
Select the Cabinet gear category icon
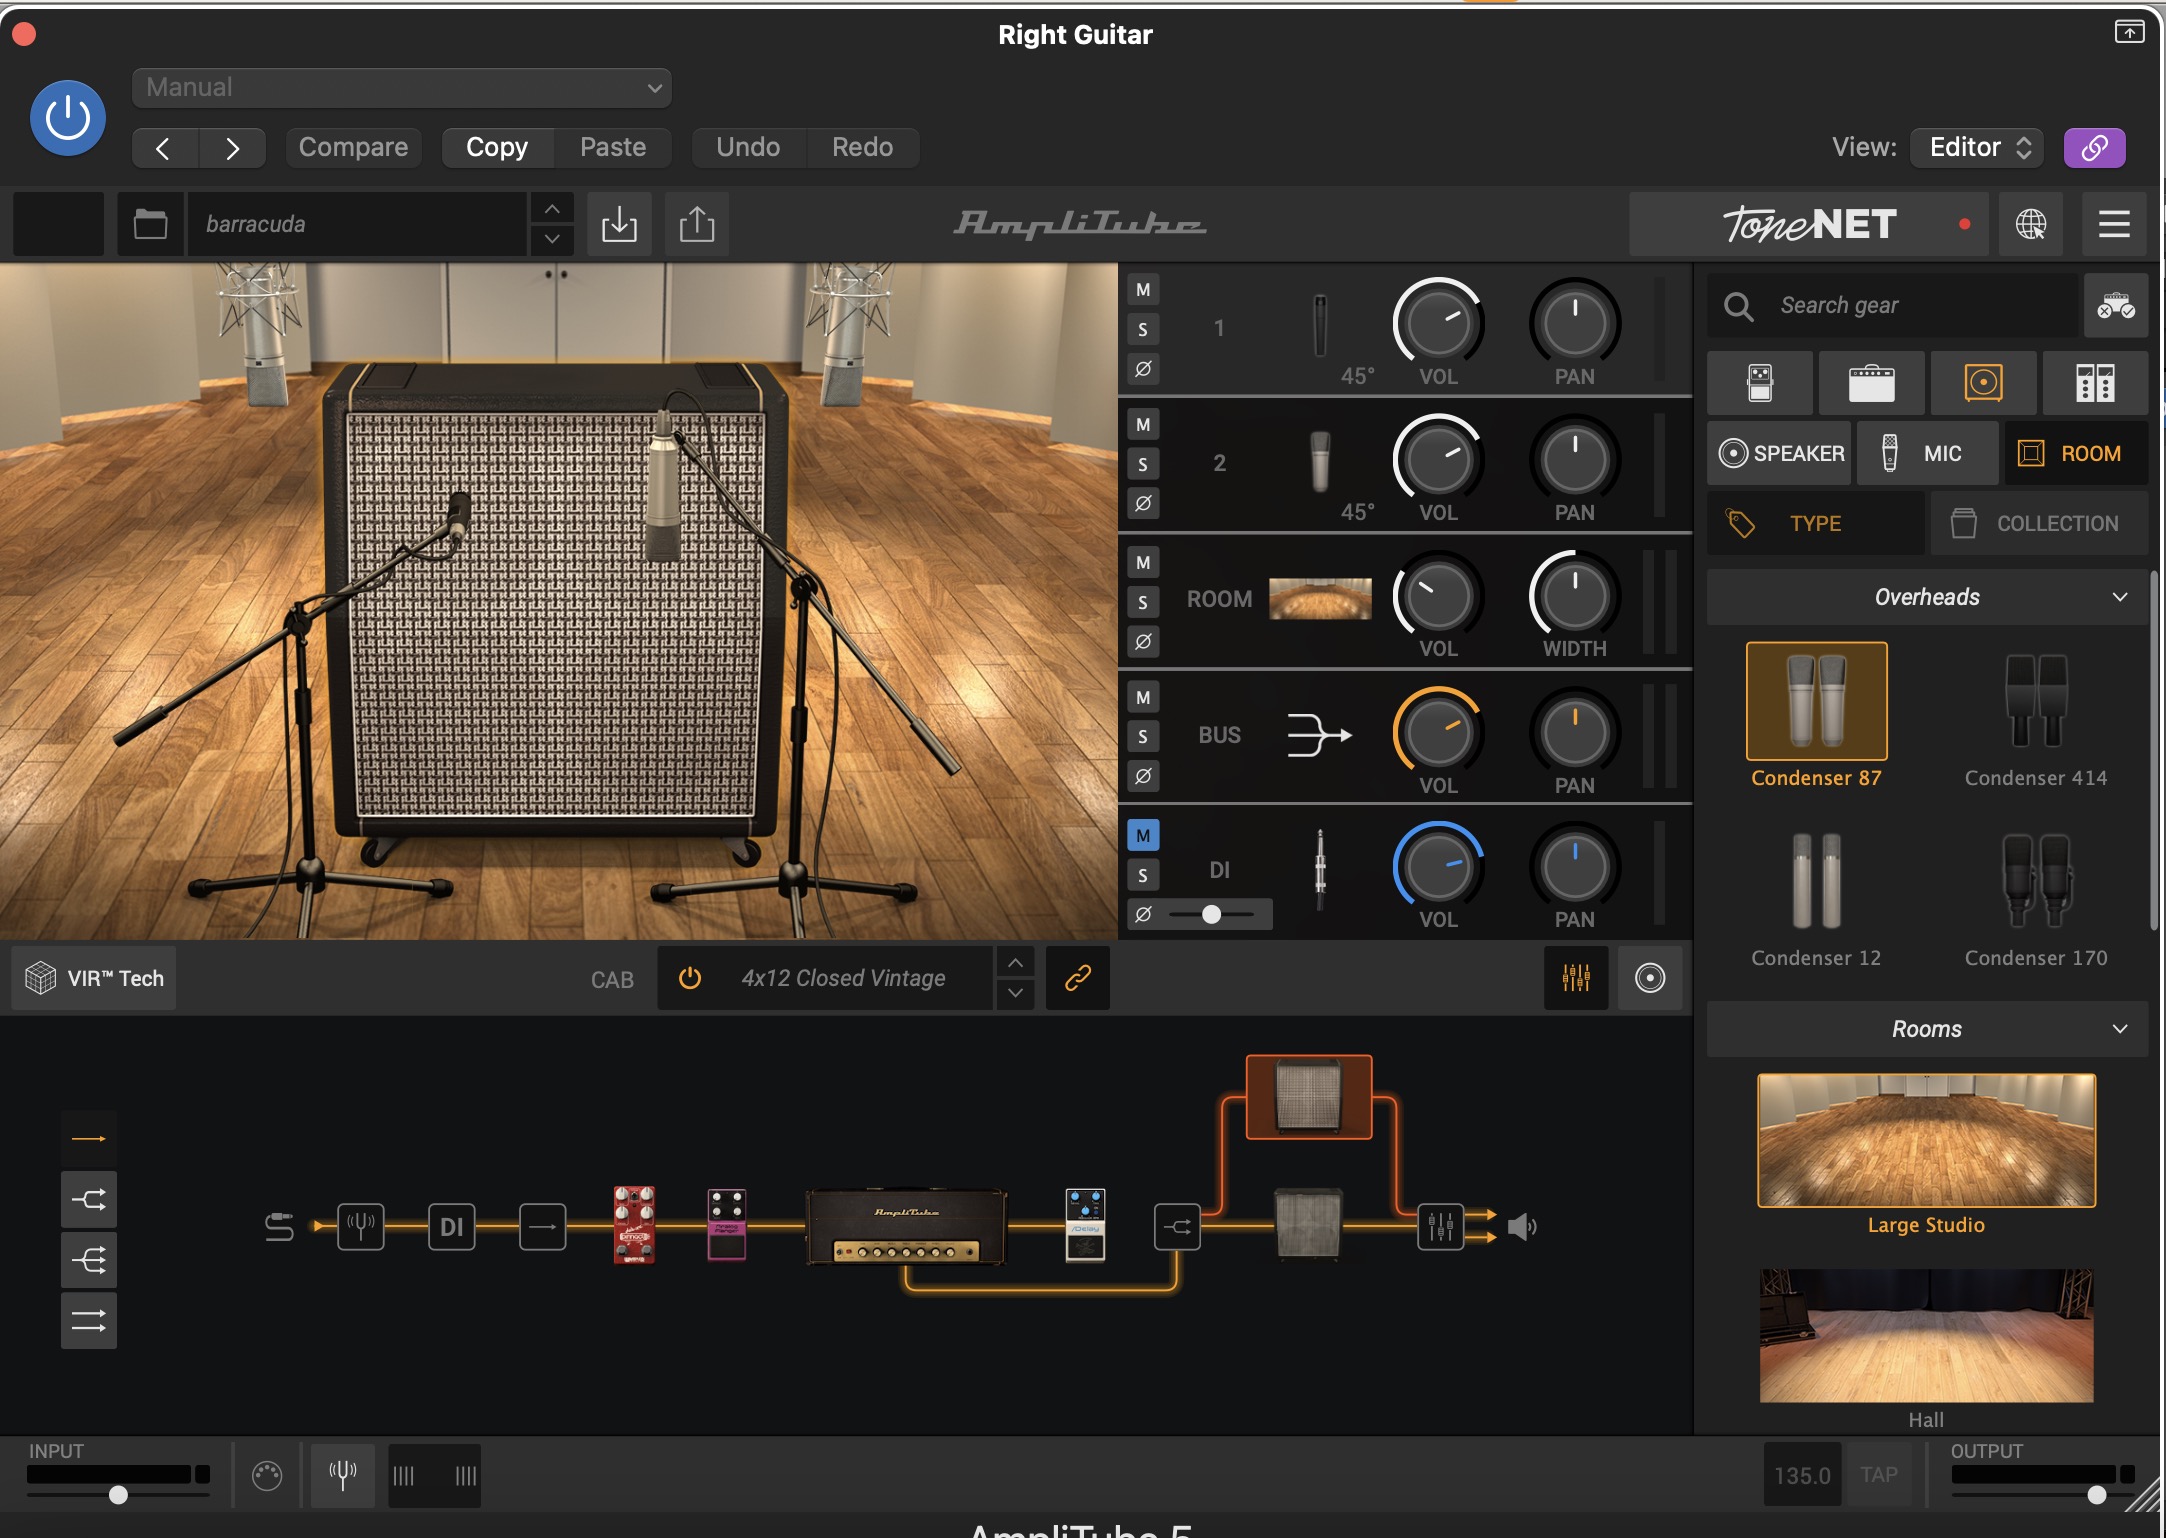click(1983, 383)
